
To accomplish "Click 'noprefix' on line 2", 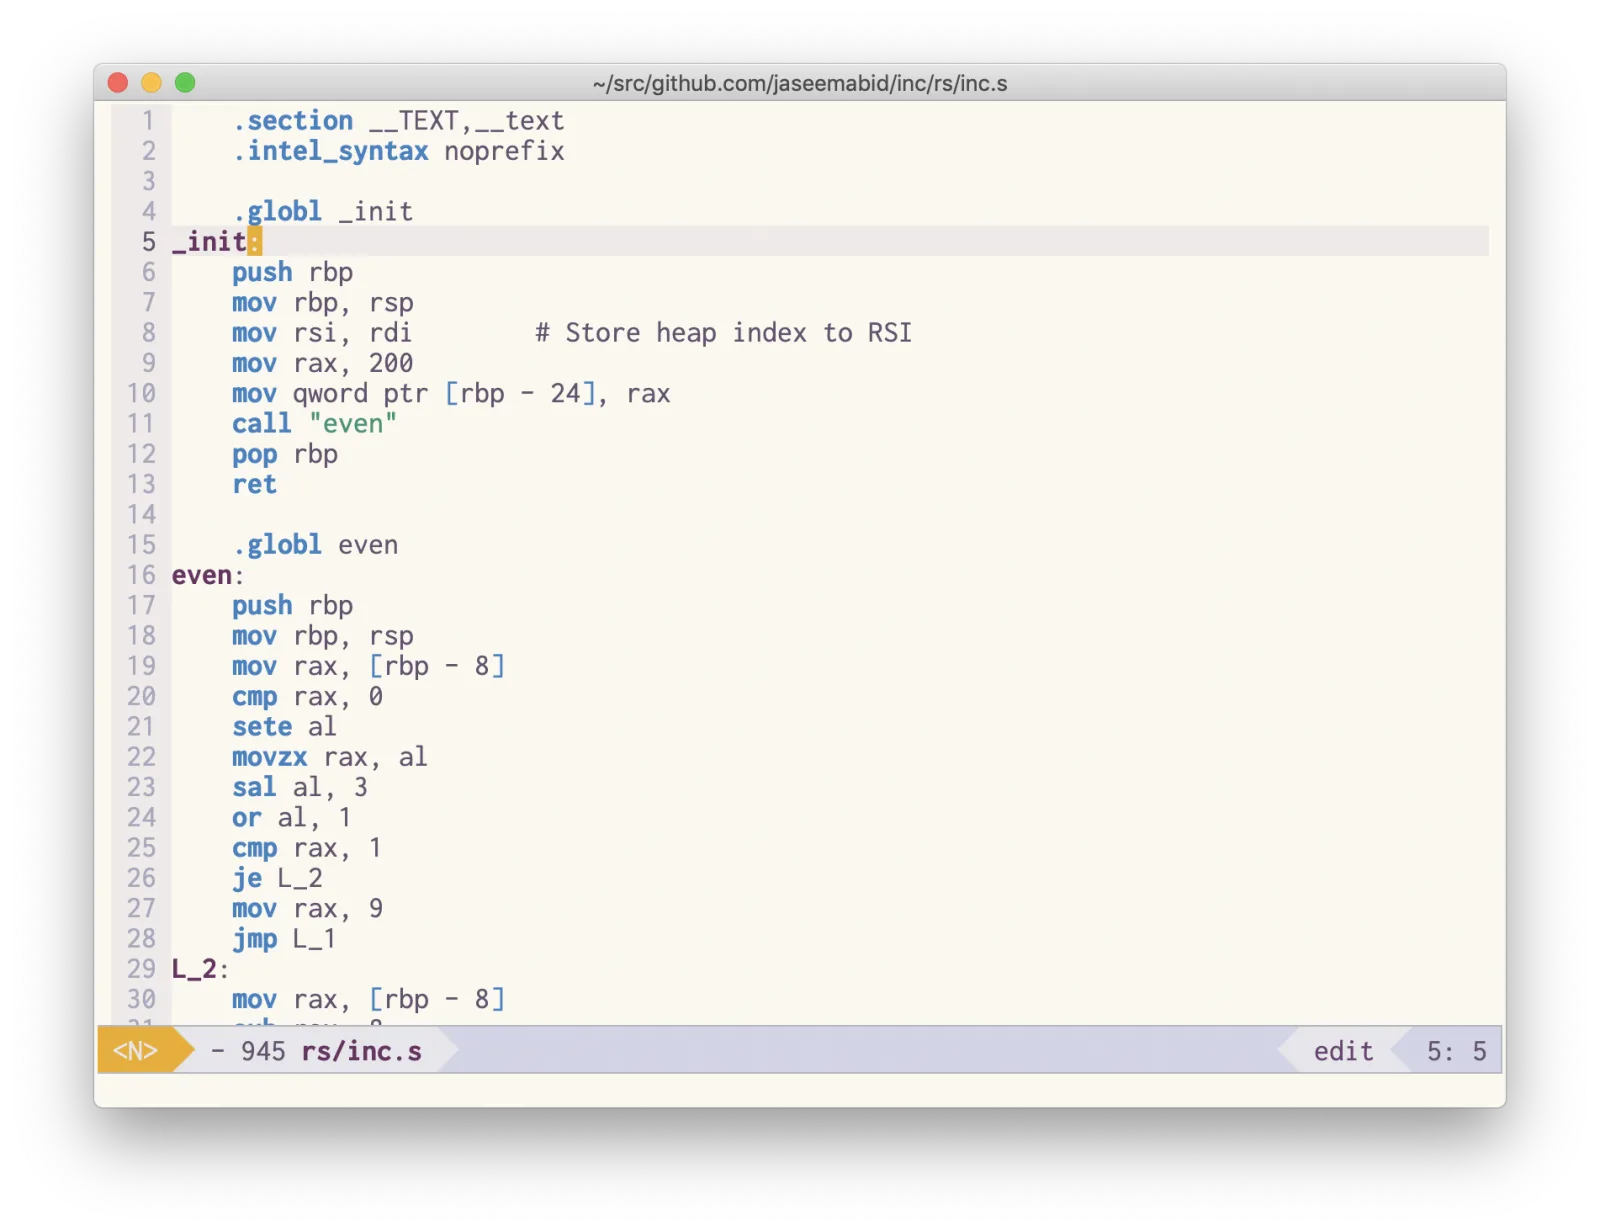I will click(504, 151).
